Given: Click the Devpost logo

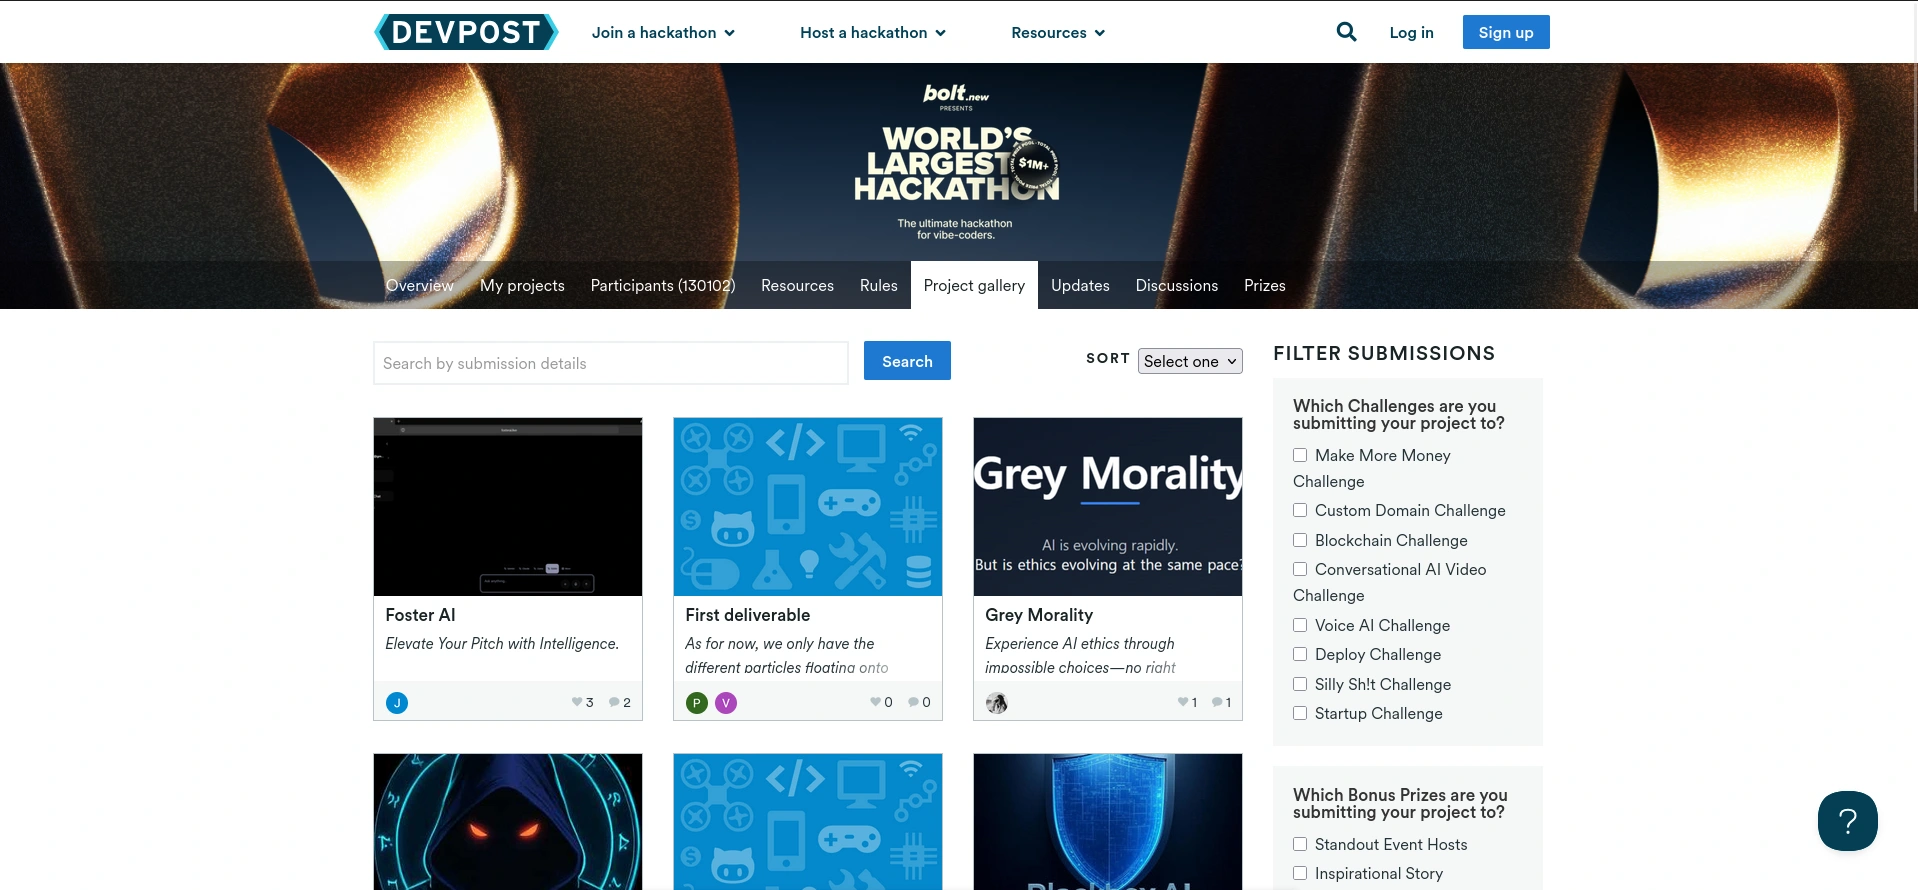Looking at the screenshot, I should pos(466,32).
